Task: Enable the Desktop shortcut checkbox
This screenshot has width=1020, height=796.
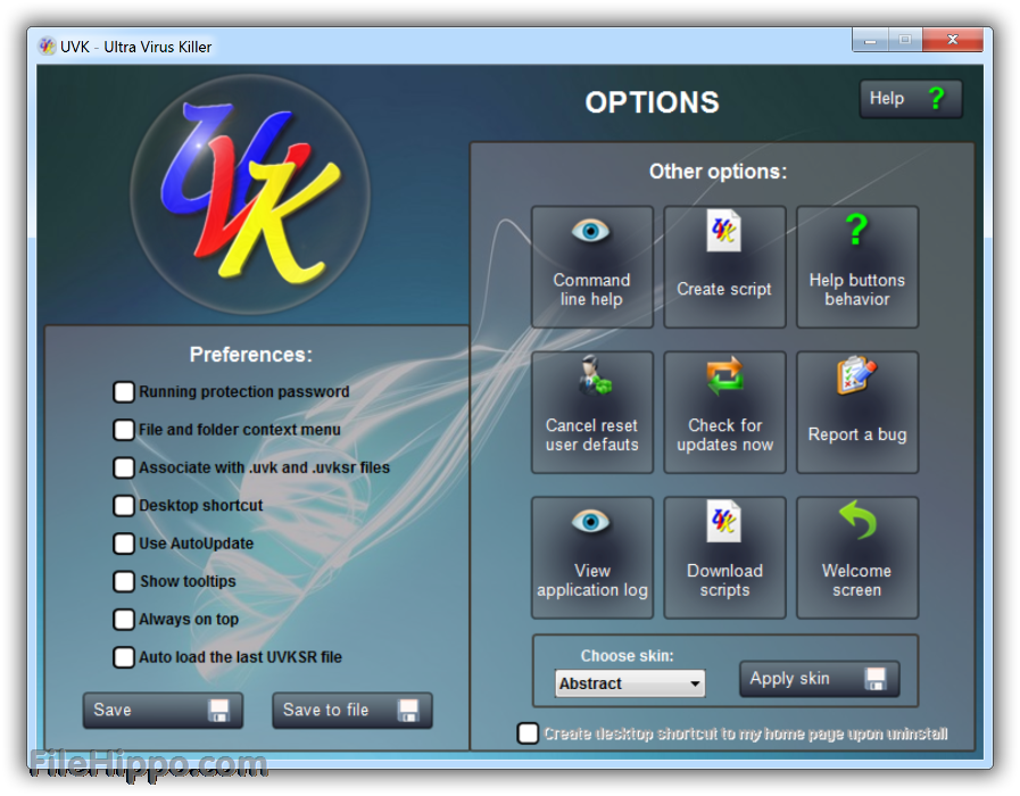Action: pyautogui.click(x=124, y=505)
